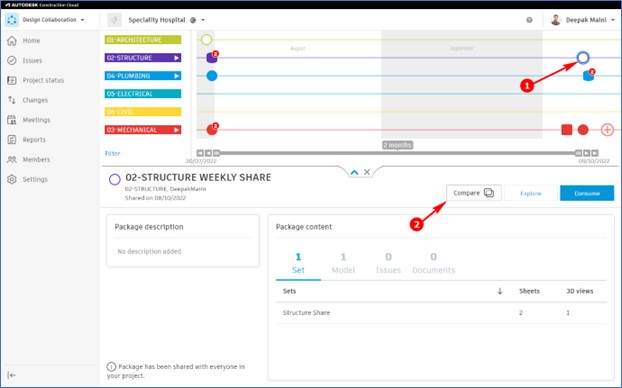622x388 pixels.
Task: Step timeline forward with right arrow button
Action: (x=586, y=153)
